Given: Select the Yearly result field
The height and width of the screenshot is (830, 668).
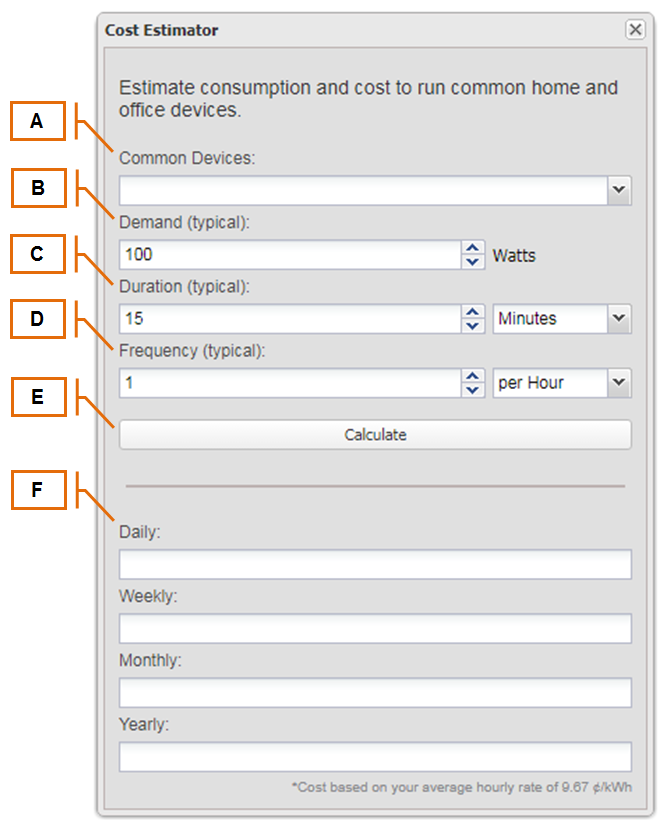Looking at the screenshot, I should [375, 756].
